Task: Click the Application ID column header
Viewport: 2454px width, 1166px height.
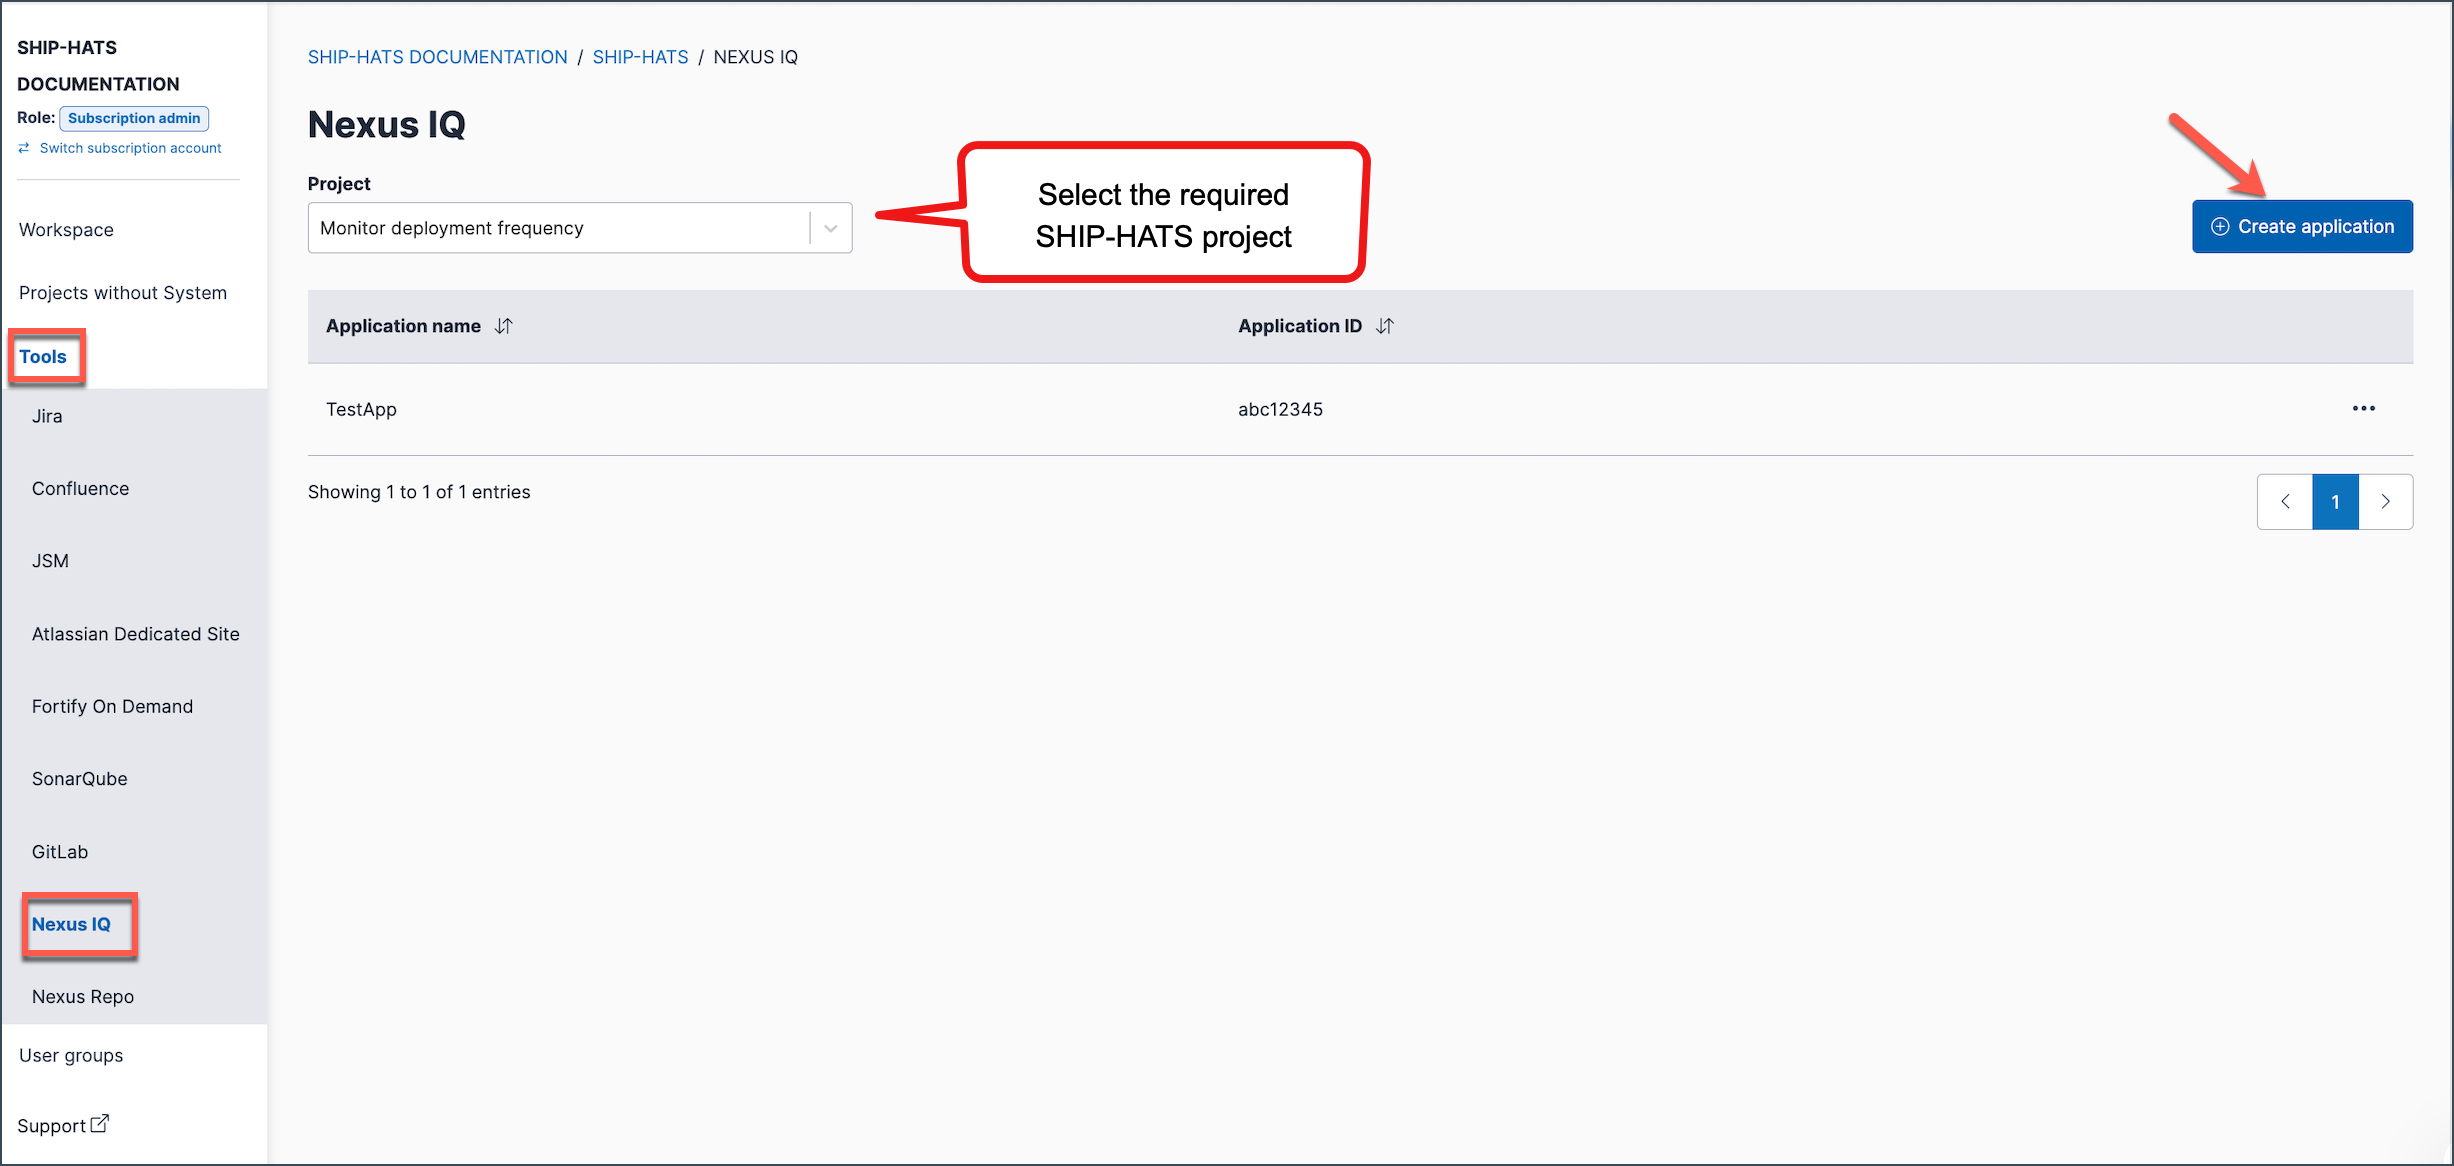Action: click(x=1300, y=326)
